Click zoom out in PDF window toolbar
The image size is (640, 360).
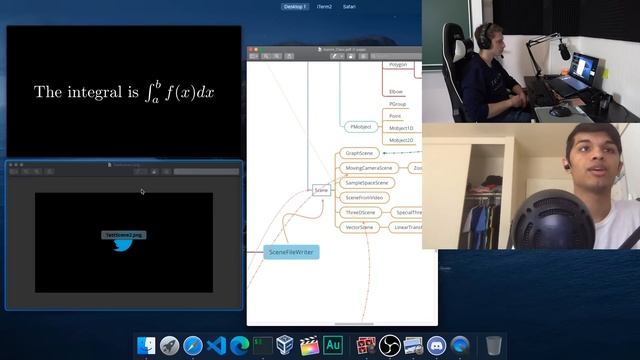(x=266, y=56)
